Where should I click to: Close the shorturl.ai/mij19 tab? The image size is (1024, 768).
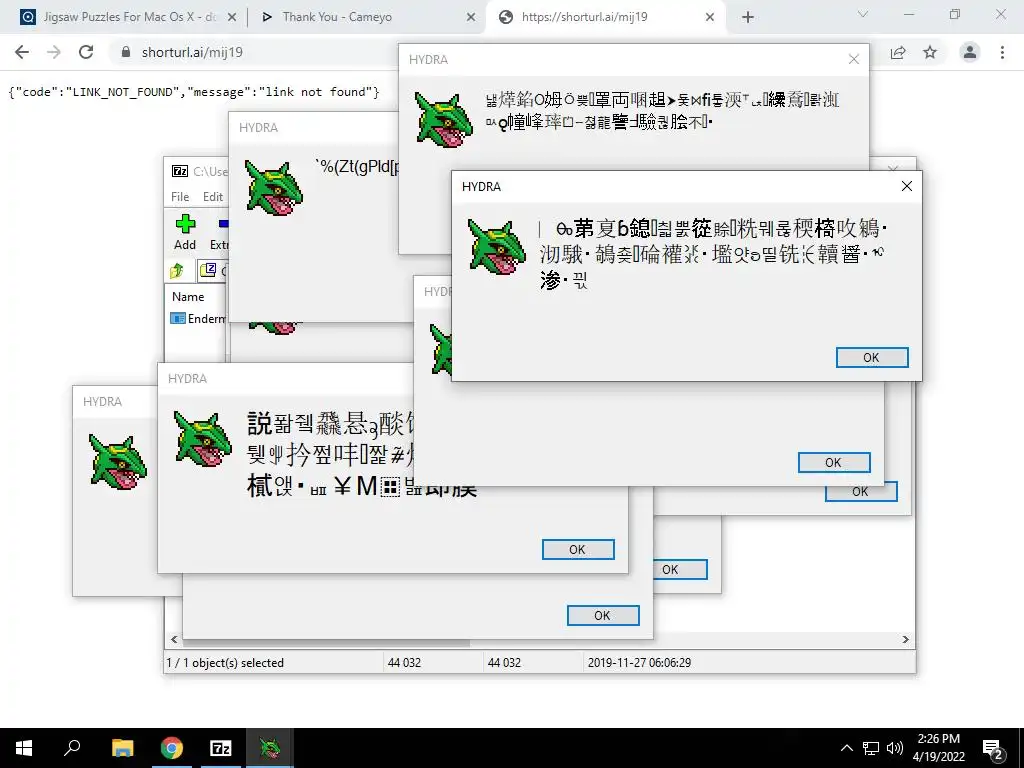pos(710,18)
